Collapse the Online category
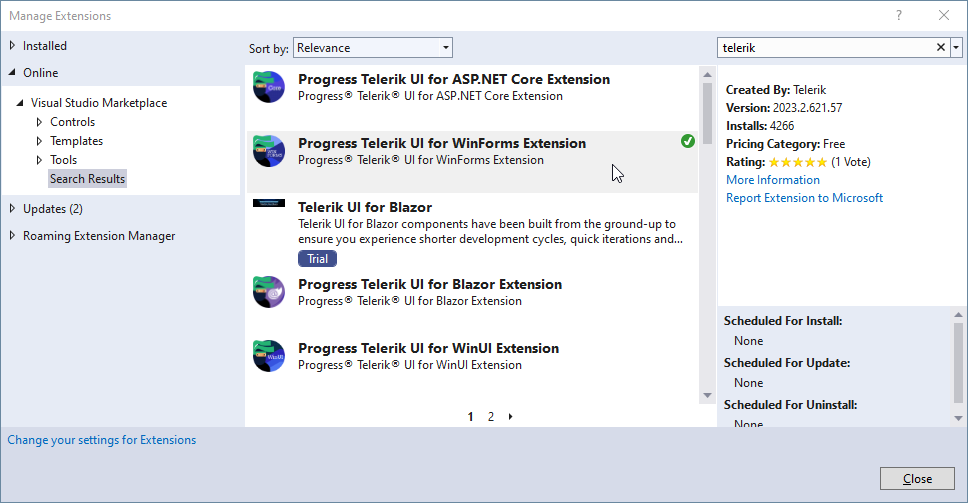The width and height of the screenshot is (968, 503). (12, 72)
